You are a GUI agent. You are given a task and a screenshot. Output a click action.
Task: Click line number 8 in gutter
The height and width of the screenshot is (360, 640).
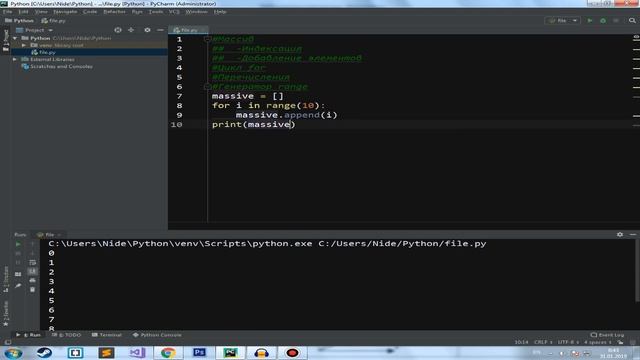(179, 106)
